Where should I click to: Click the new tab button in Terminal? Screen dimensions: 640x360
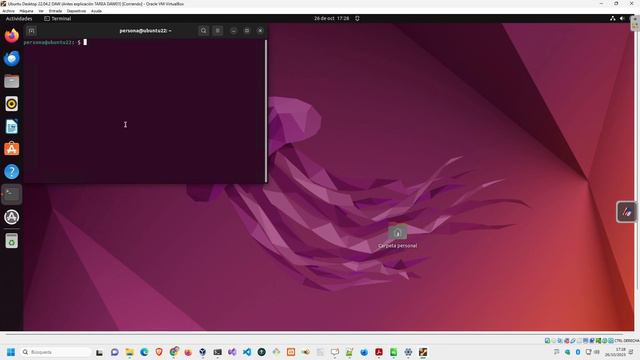pos(31,31)
